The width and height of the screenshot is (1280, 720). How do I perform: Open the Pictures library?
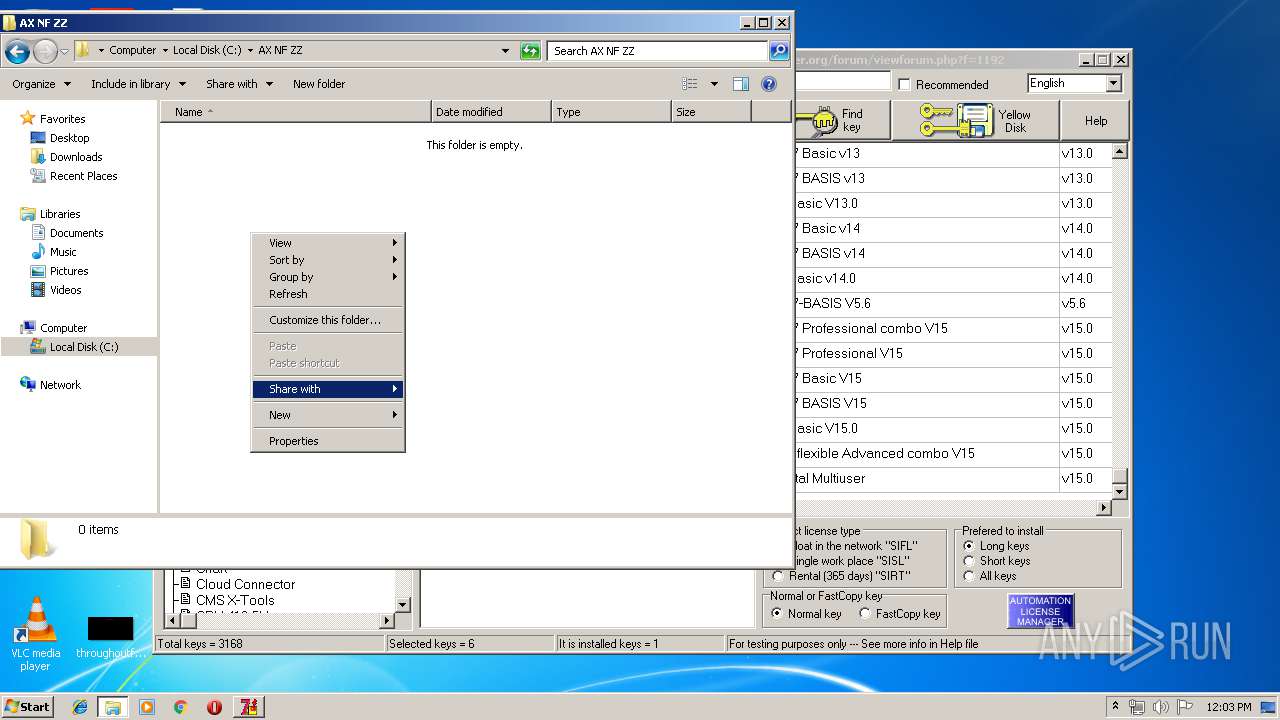click(69, 271)
